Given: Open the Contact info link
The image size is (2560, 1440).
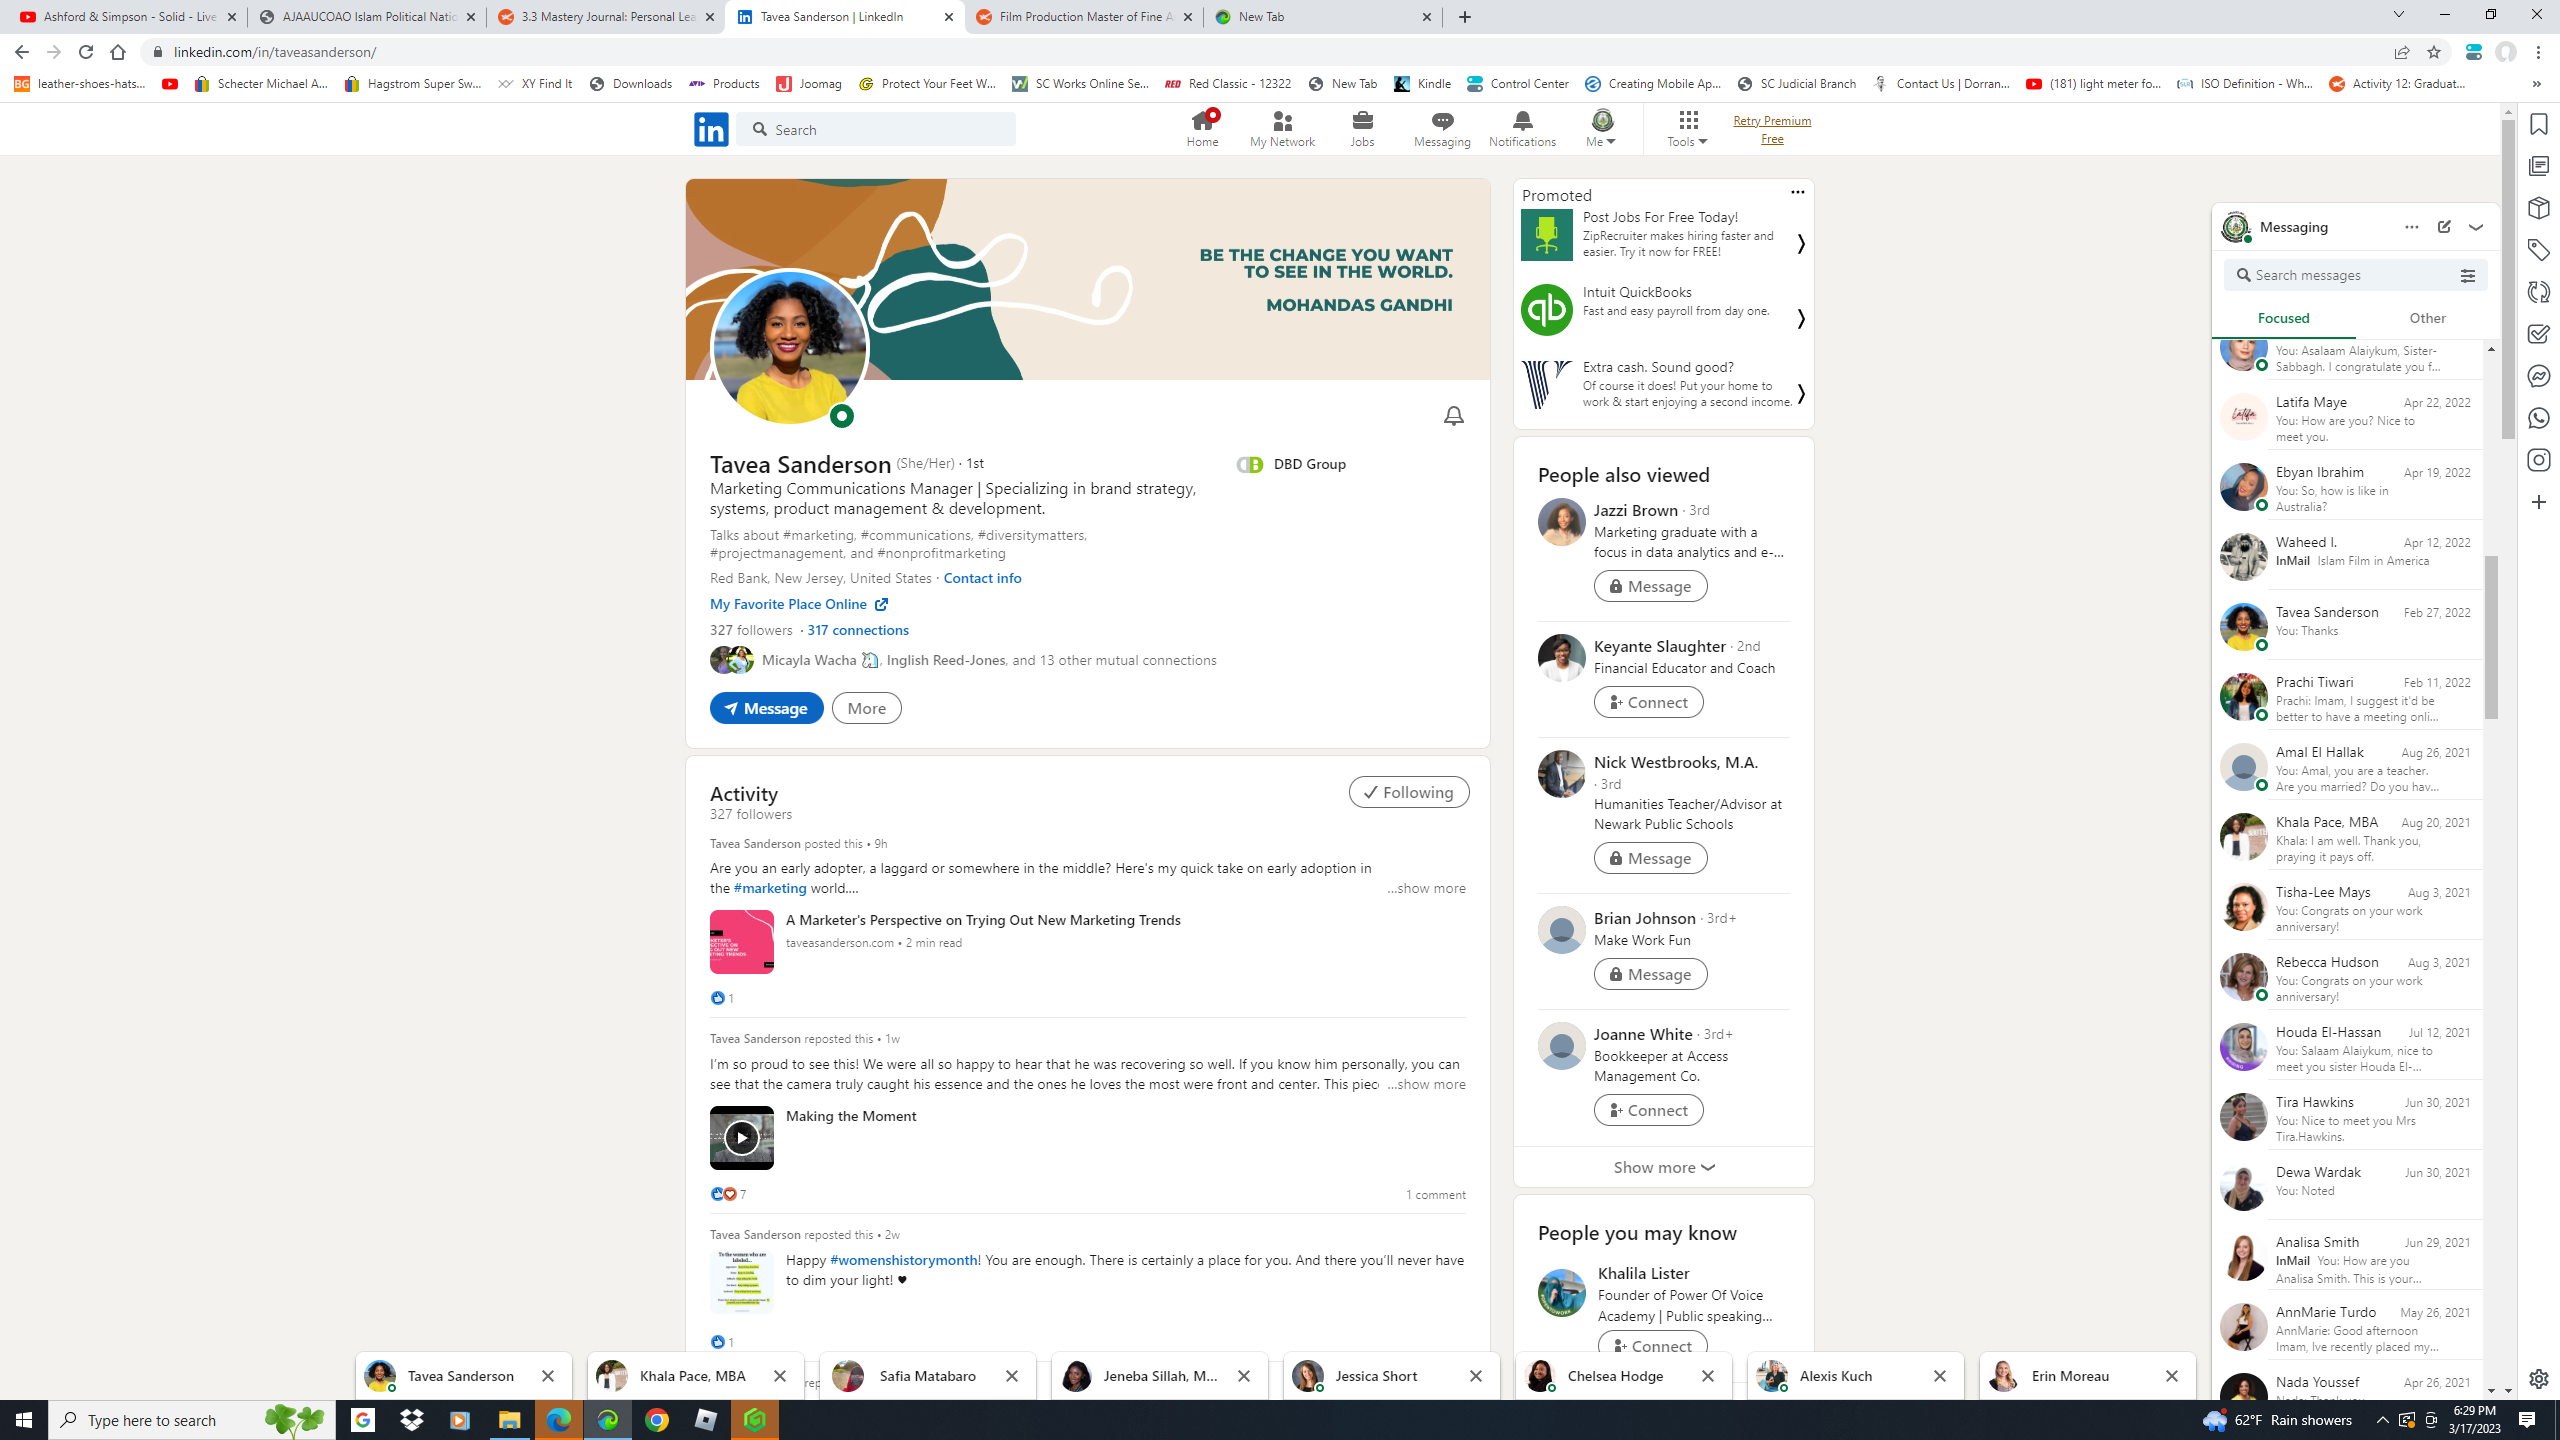Looking at the screenshot, I should click(982, 578).
